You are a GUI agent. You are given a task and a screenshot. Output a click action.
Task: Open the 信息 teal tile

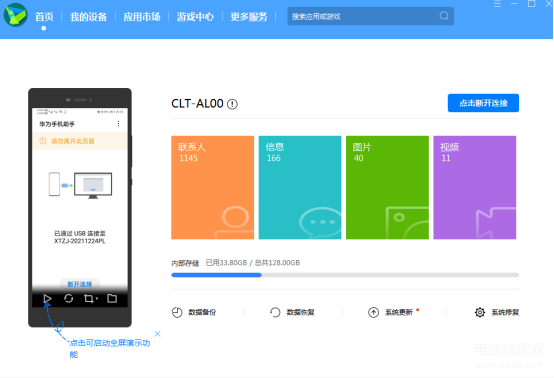click(x=300, y=187)
